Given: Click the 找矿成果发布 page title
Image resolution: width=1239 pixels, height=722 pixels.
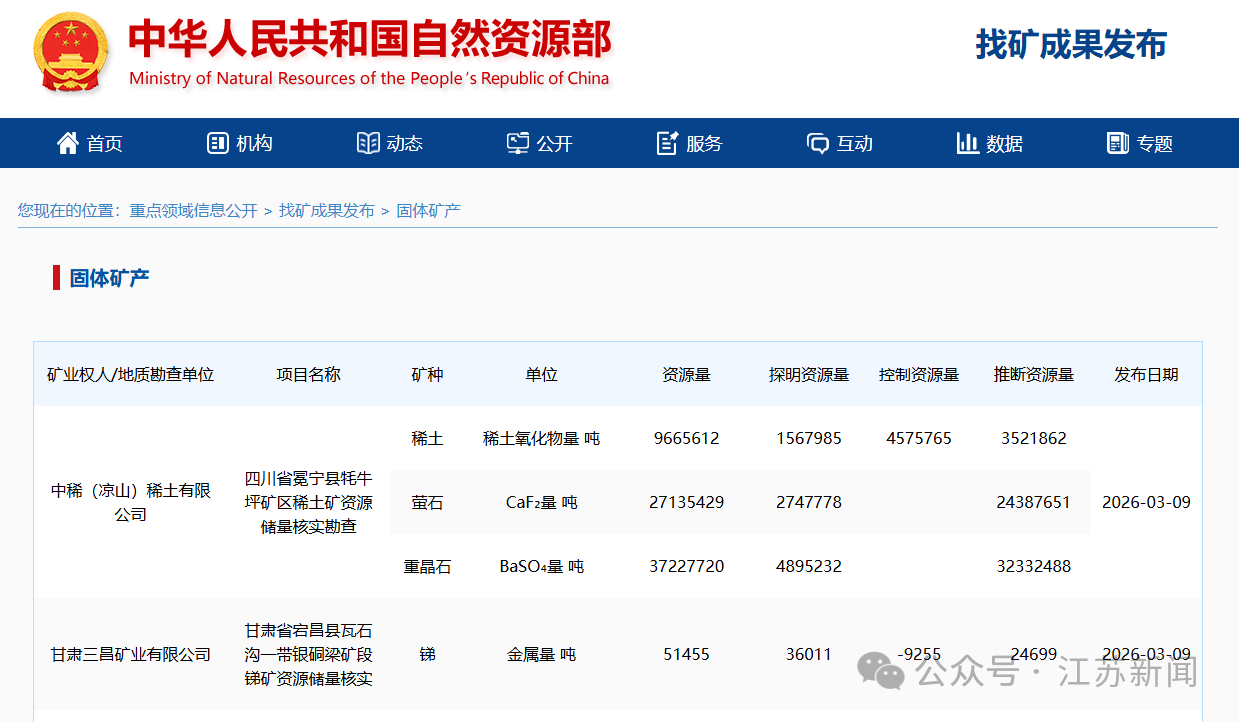Looking at the screenshot, I should 1070,45.
